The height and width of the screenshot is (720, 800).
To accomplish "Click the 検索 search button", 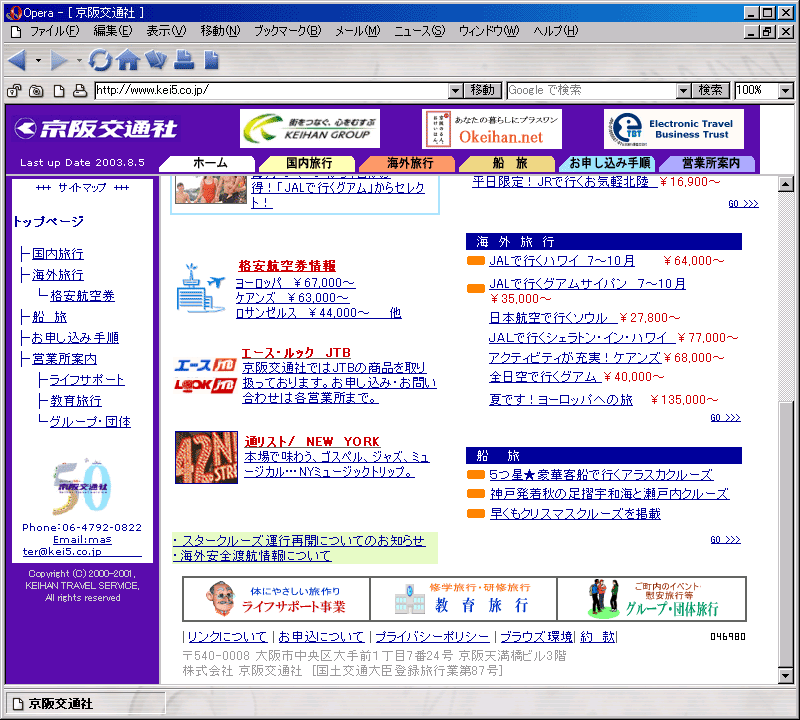I will [711, 91].
